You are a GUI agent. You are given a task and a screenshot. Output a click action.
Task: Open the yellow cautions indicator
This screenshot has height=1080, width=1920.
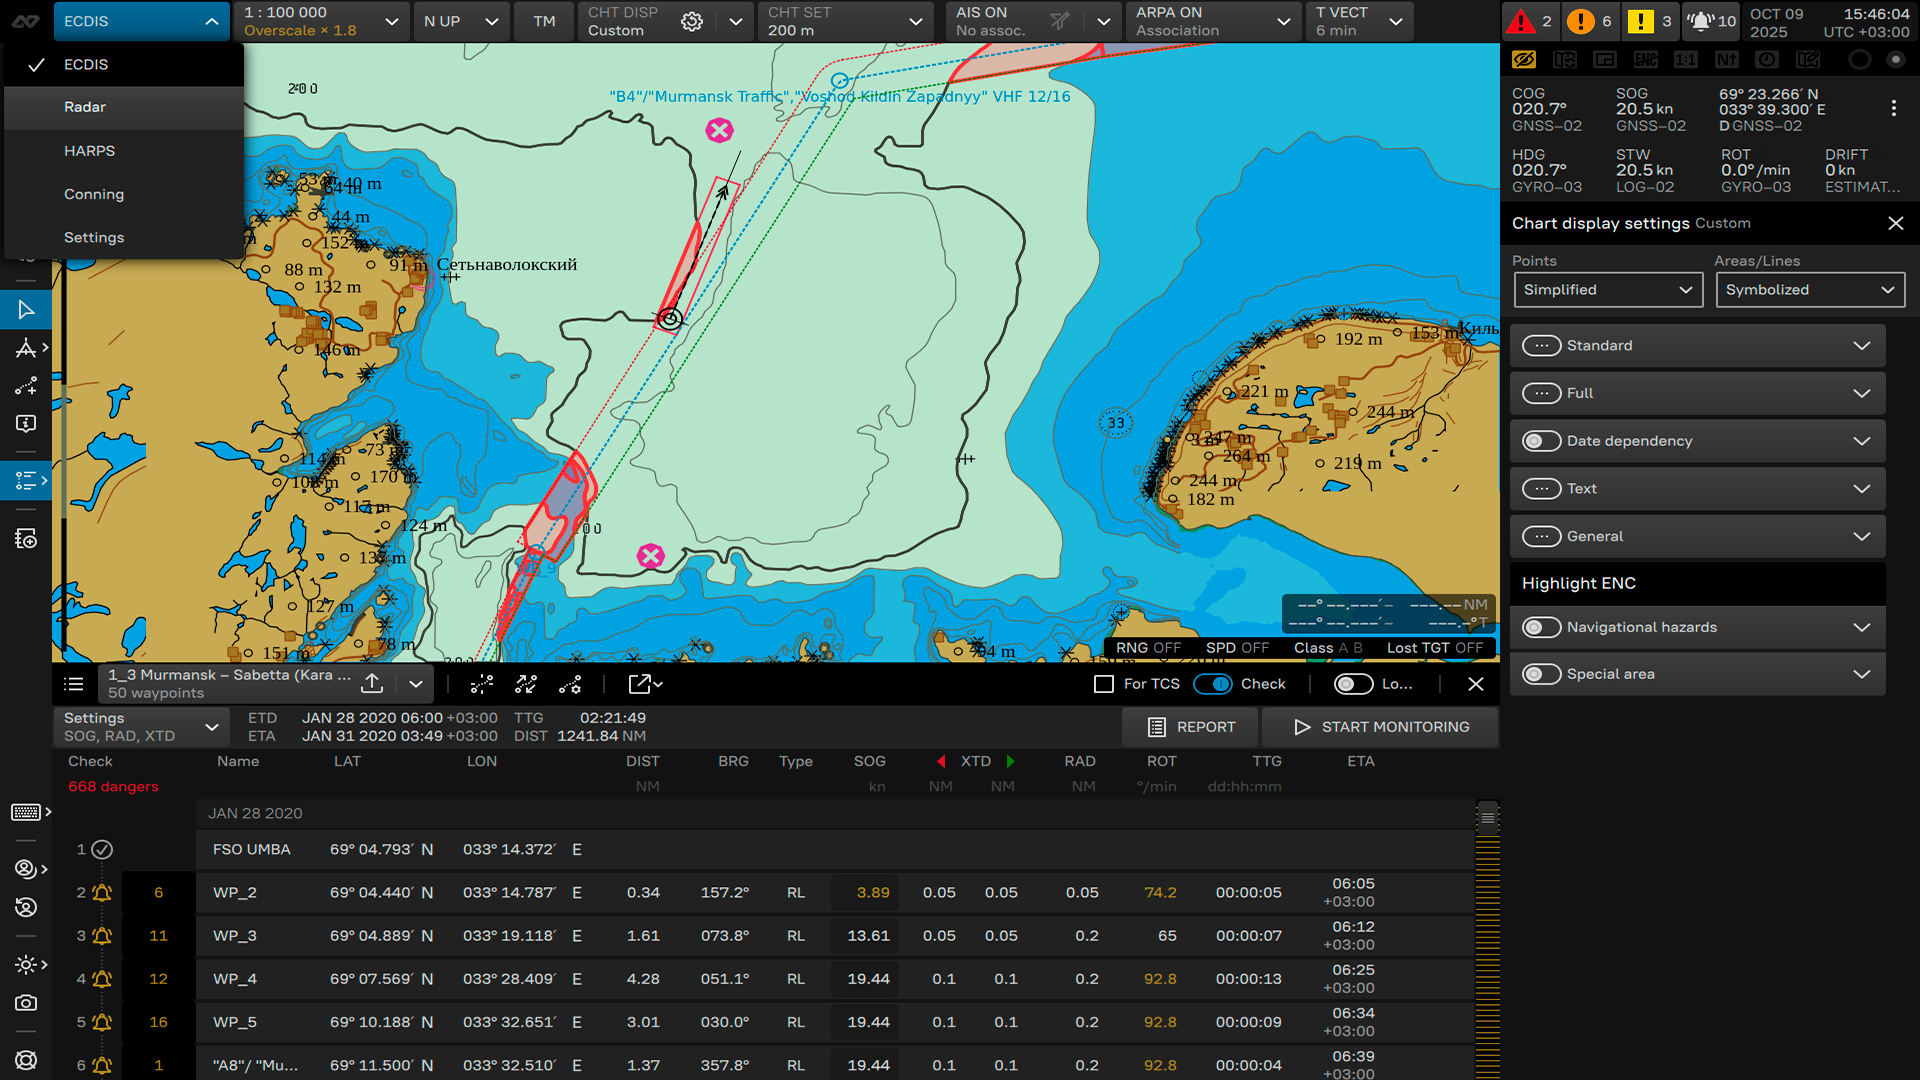(x=1641, y=21)
